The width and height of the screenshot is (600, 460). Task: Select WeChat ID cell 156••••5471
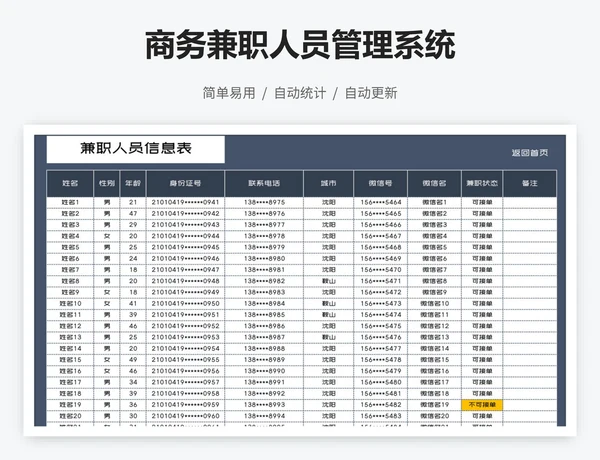pyautogui.click(x=381, y=281)
